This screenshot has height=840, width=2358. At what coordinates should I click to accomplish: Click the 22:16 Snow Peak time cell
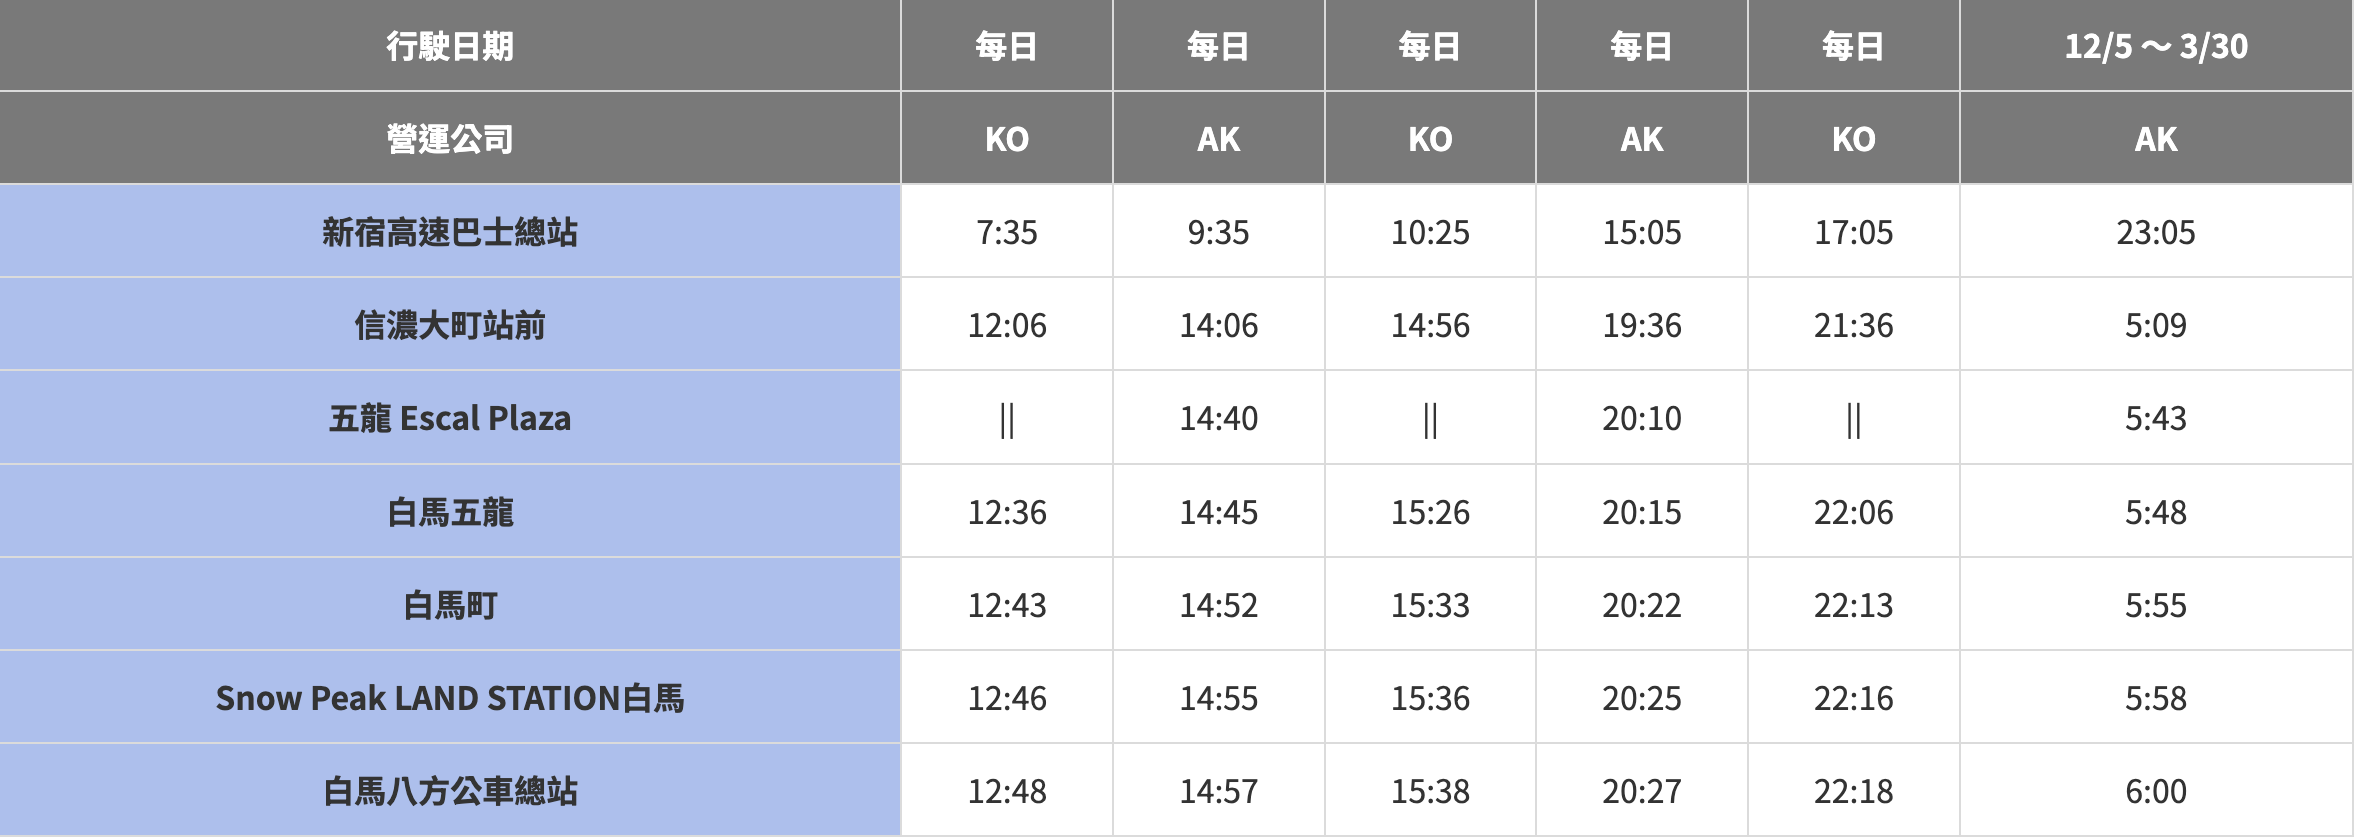[1853, 698]
